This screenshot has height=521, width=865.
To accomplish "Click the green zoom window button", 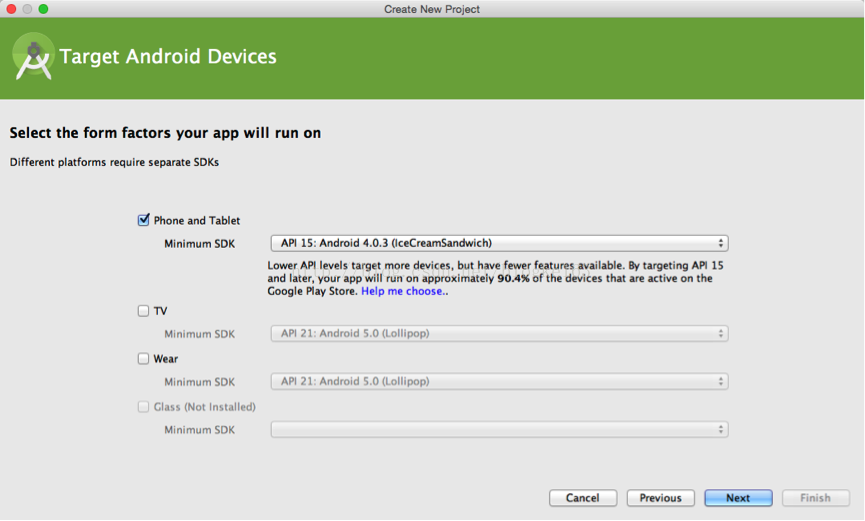I will click(x=43, y=9).
